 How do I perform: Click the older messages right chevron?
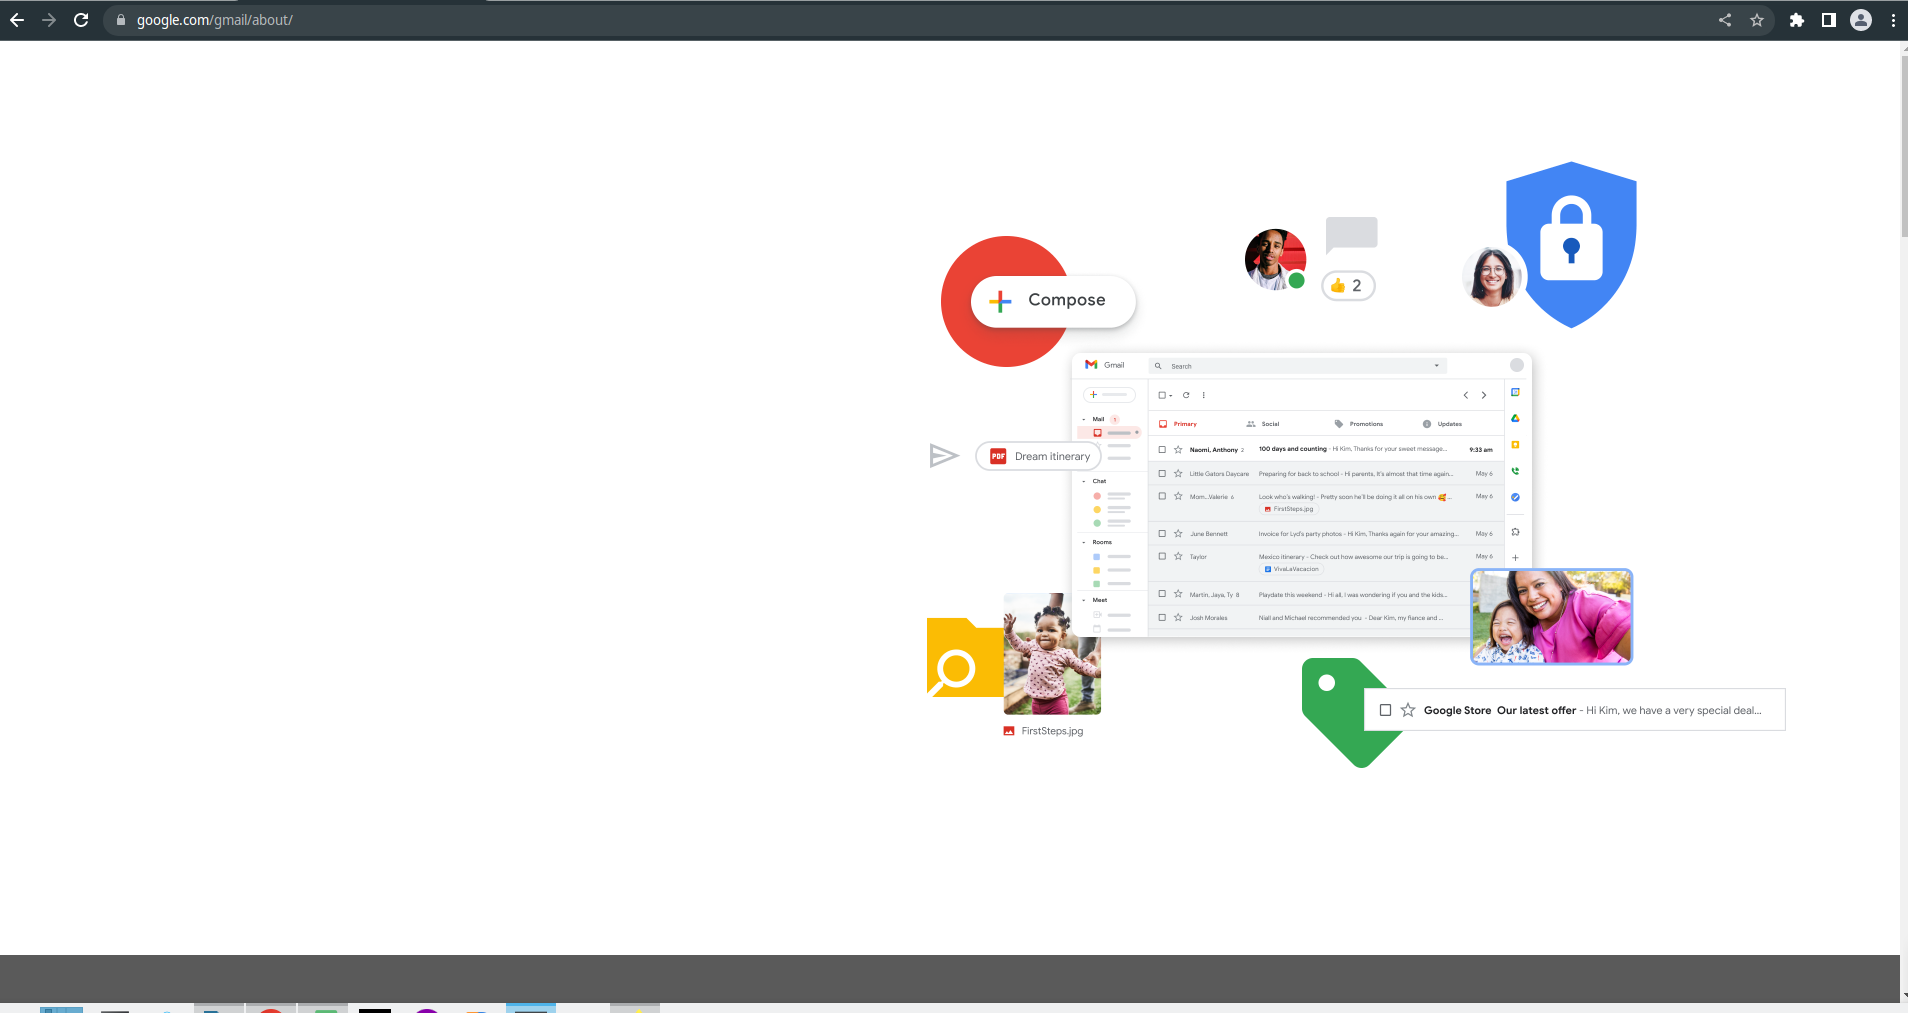1484,395
